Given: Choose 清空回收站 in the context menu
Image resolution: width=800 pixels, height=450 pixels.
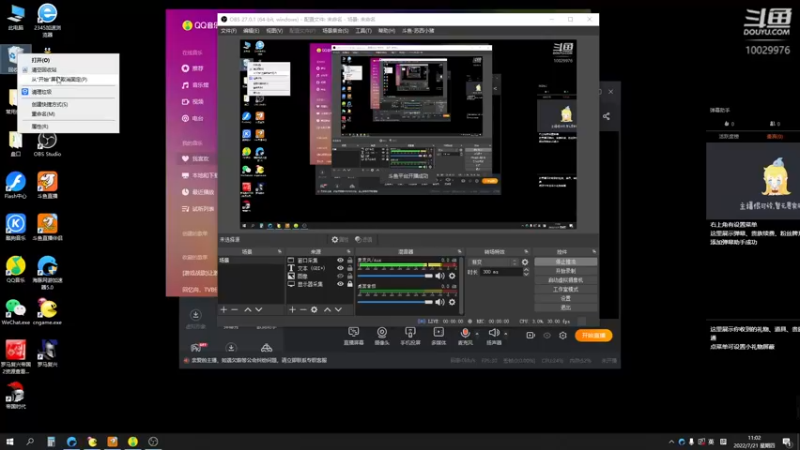Looking at the screenshot, I should (44, 70).
